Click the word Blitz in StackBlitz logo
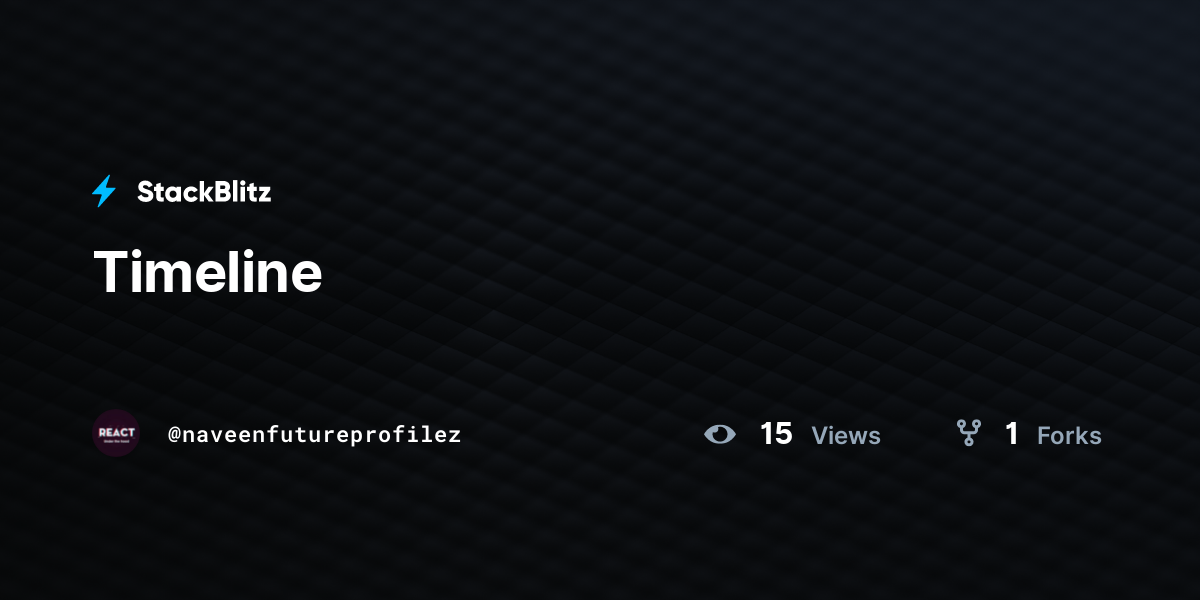Image resolution: width=1200 pixels, height=600 pixels. (x=238, y=192)
